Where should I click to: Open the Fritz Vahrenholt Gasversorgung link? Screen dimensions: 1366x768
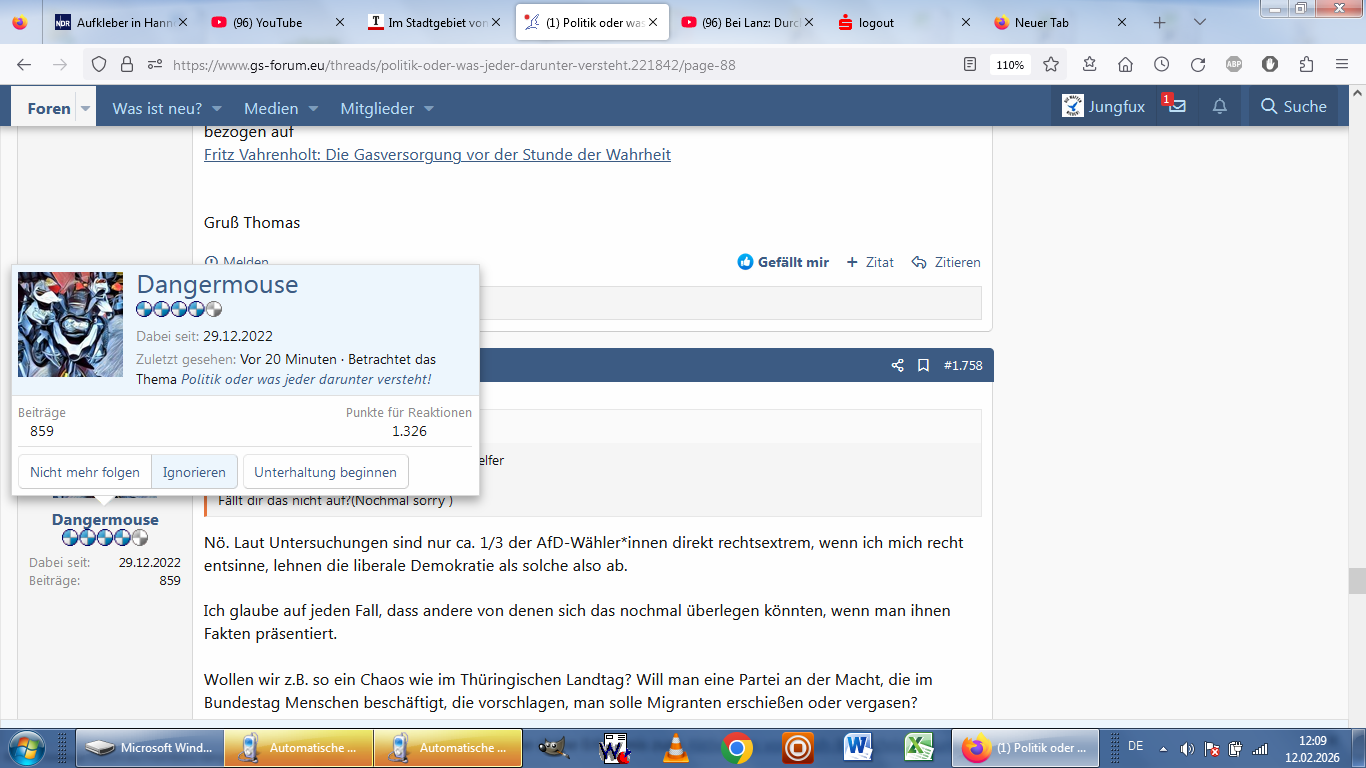(437, 155)
